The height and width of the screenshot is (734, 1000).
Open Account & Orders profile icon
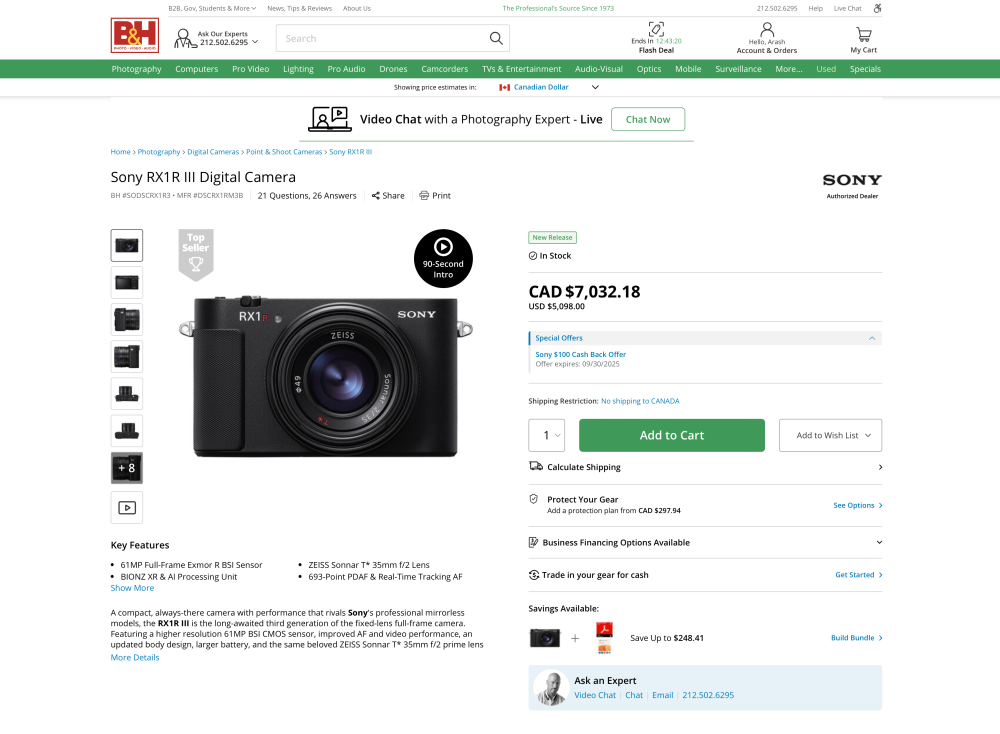tap(767, 30)
